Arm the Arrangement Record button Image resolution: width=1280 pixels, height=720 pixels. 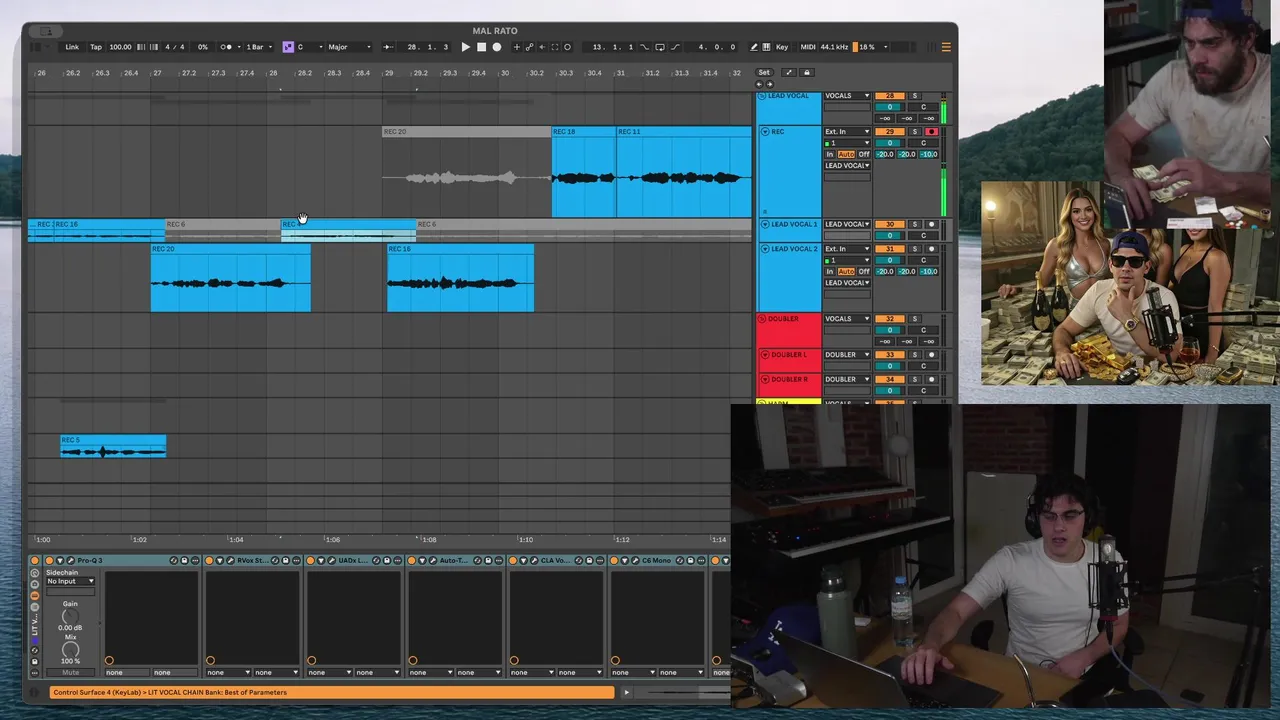point(497,47)
